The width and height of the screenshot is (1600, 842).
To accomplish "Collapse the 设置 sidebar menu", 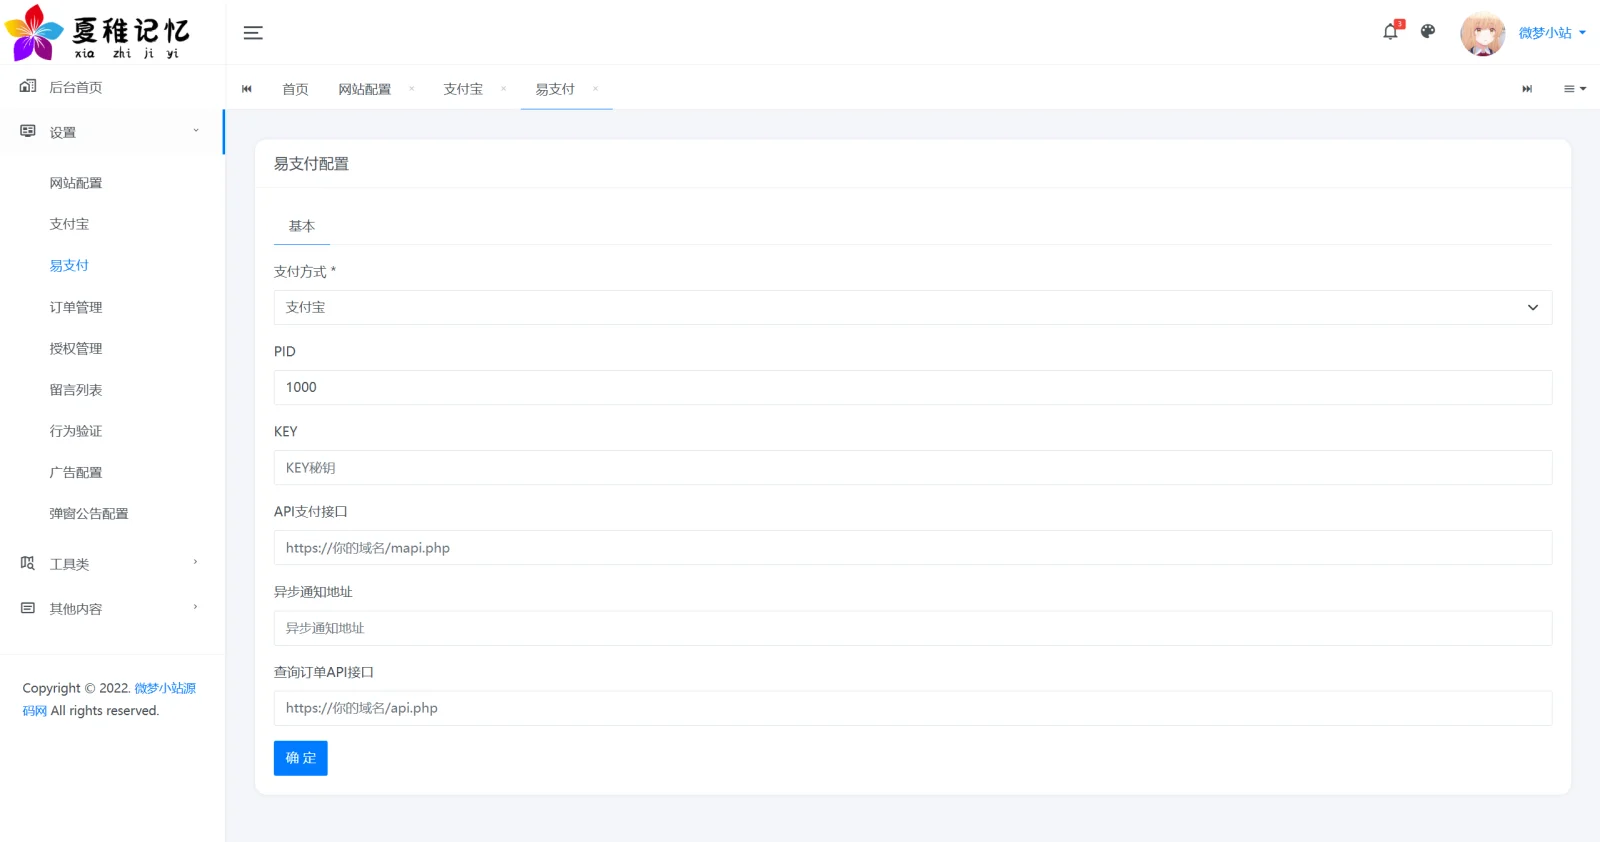I will coord(110,132).
